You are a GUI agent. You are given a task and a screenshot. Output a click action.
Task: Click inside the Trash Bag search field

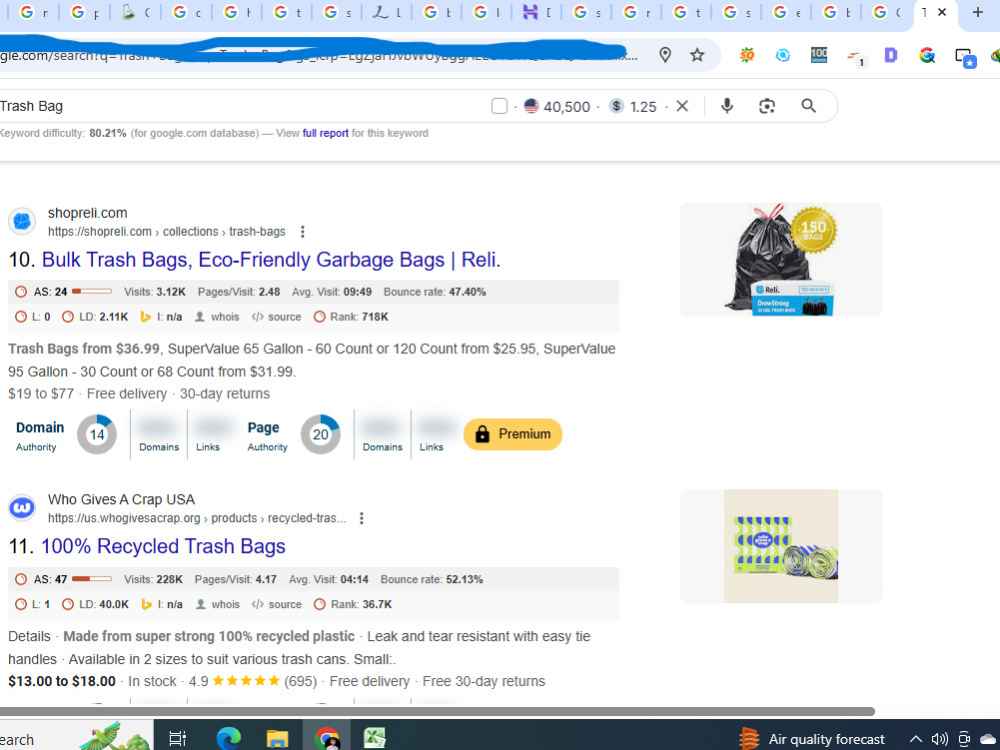point(242,106)
